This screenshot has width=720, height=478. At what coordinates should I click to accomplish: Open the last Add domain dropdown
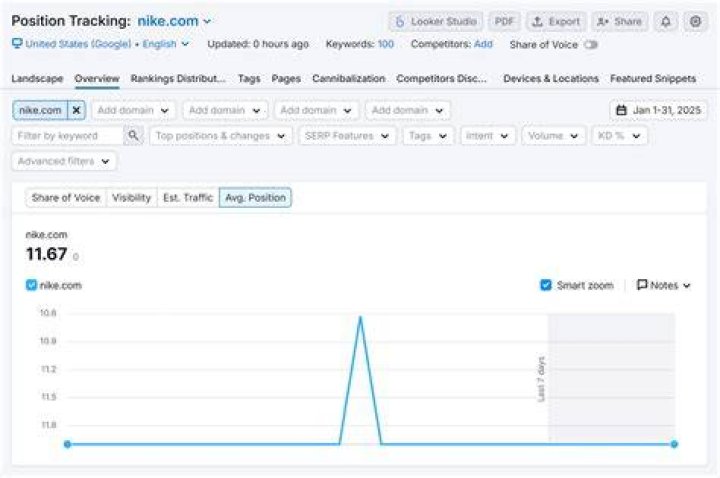(x=407, y=110)
